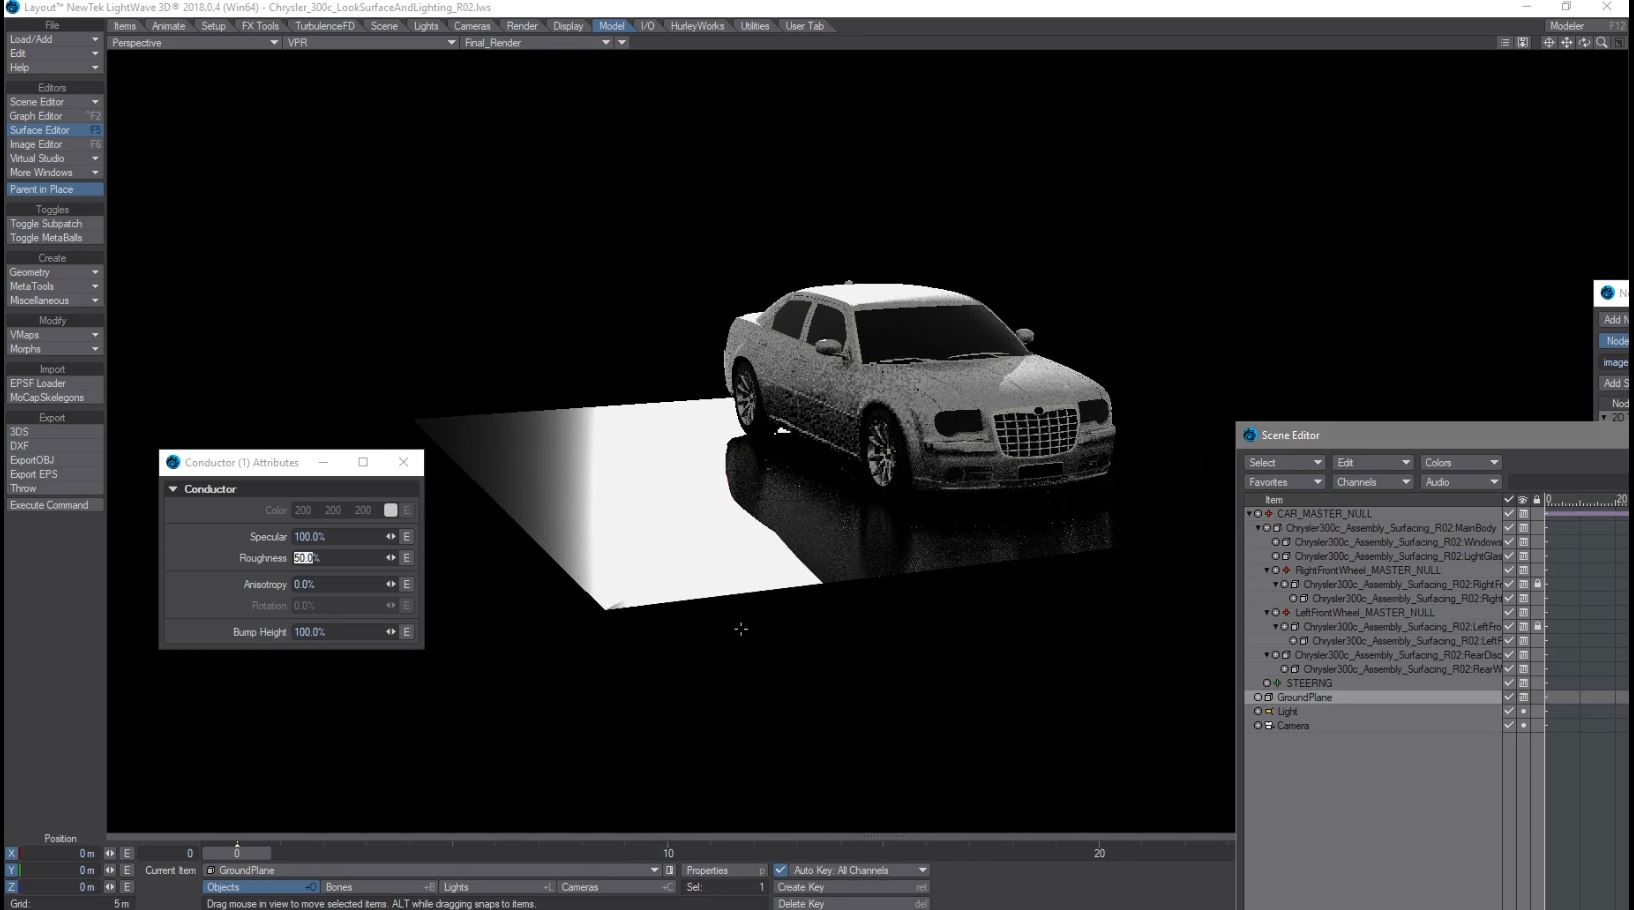Click the viewport rotate view icon
This screenshot has width=1634, height=910.
(1585, 43)
